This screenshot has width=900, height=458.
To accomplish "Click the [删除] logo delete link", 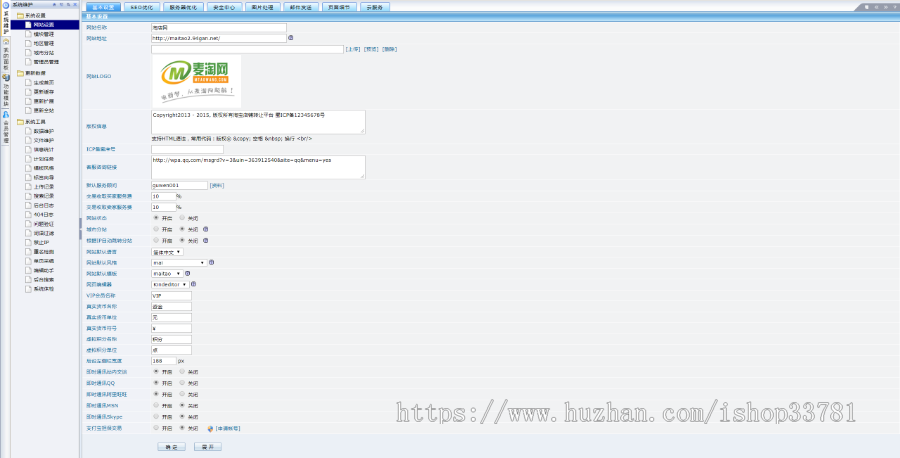I will (x=390, y=49).
